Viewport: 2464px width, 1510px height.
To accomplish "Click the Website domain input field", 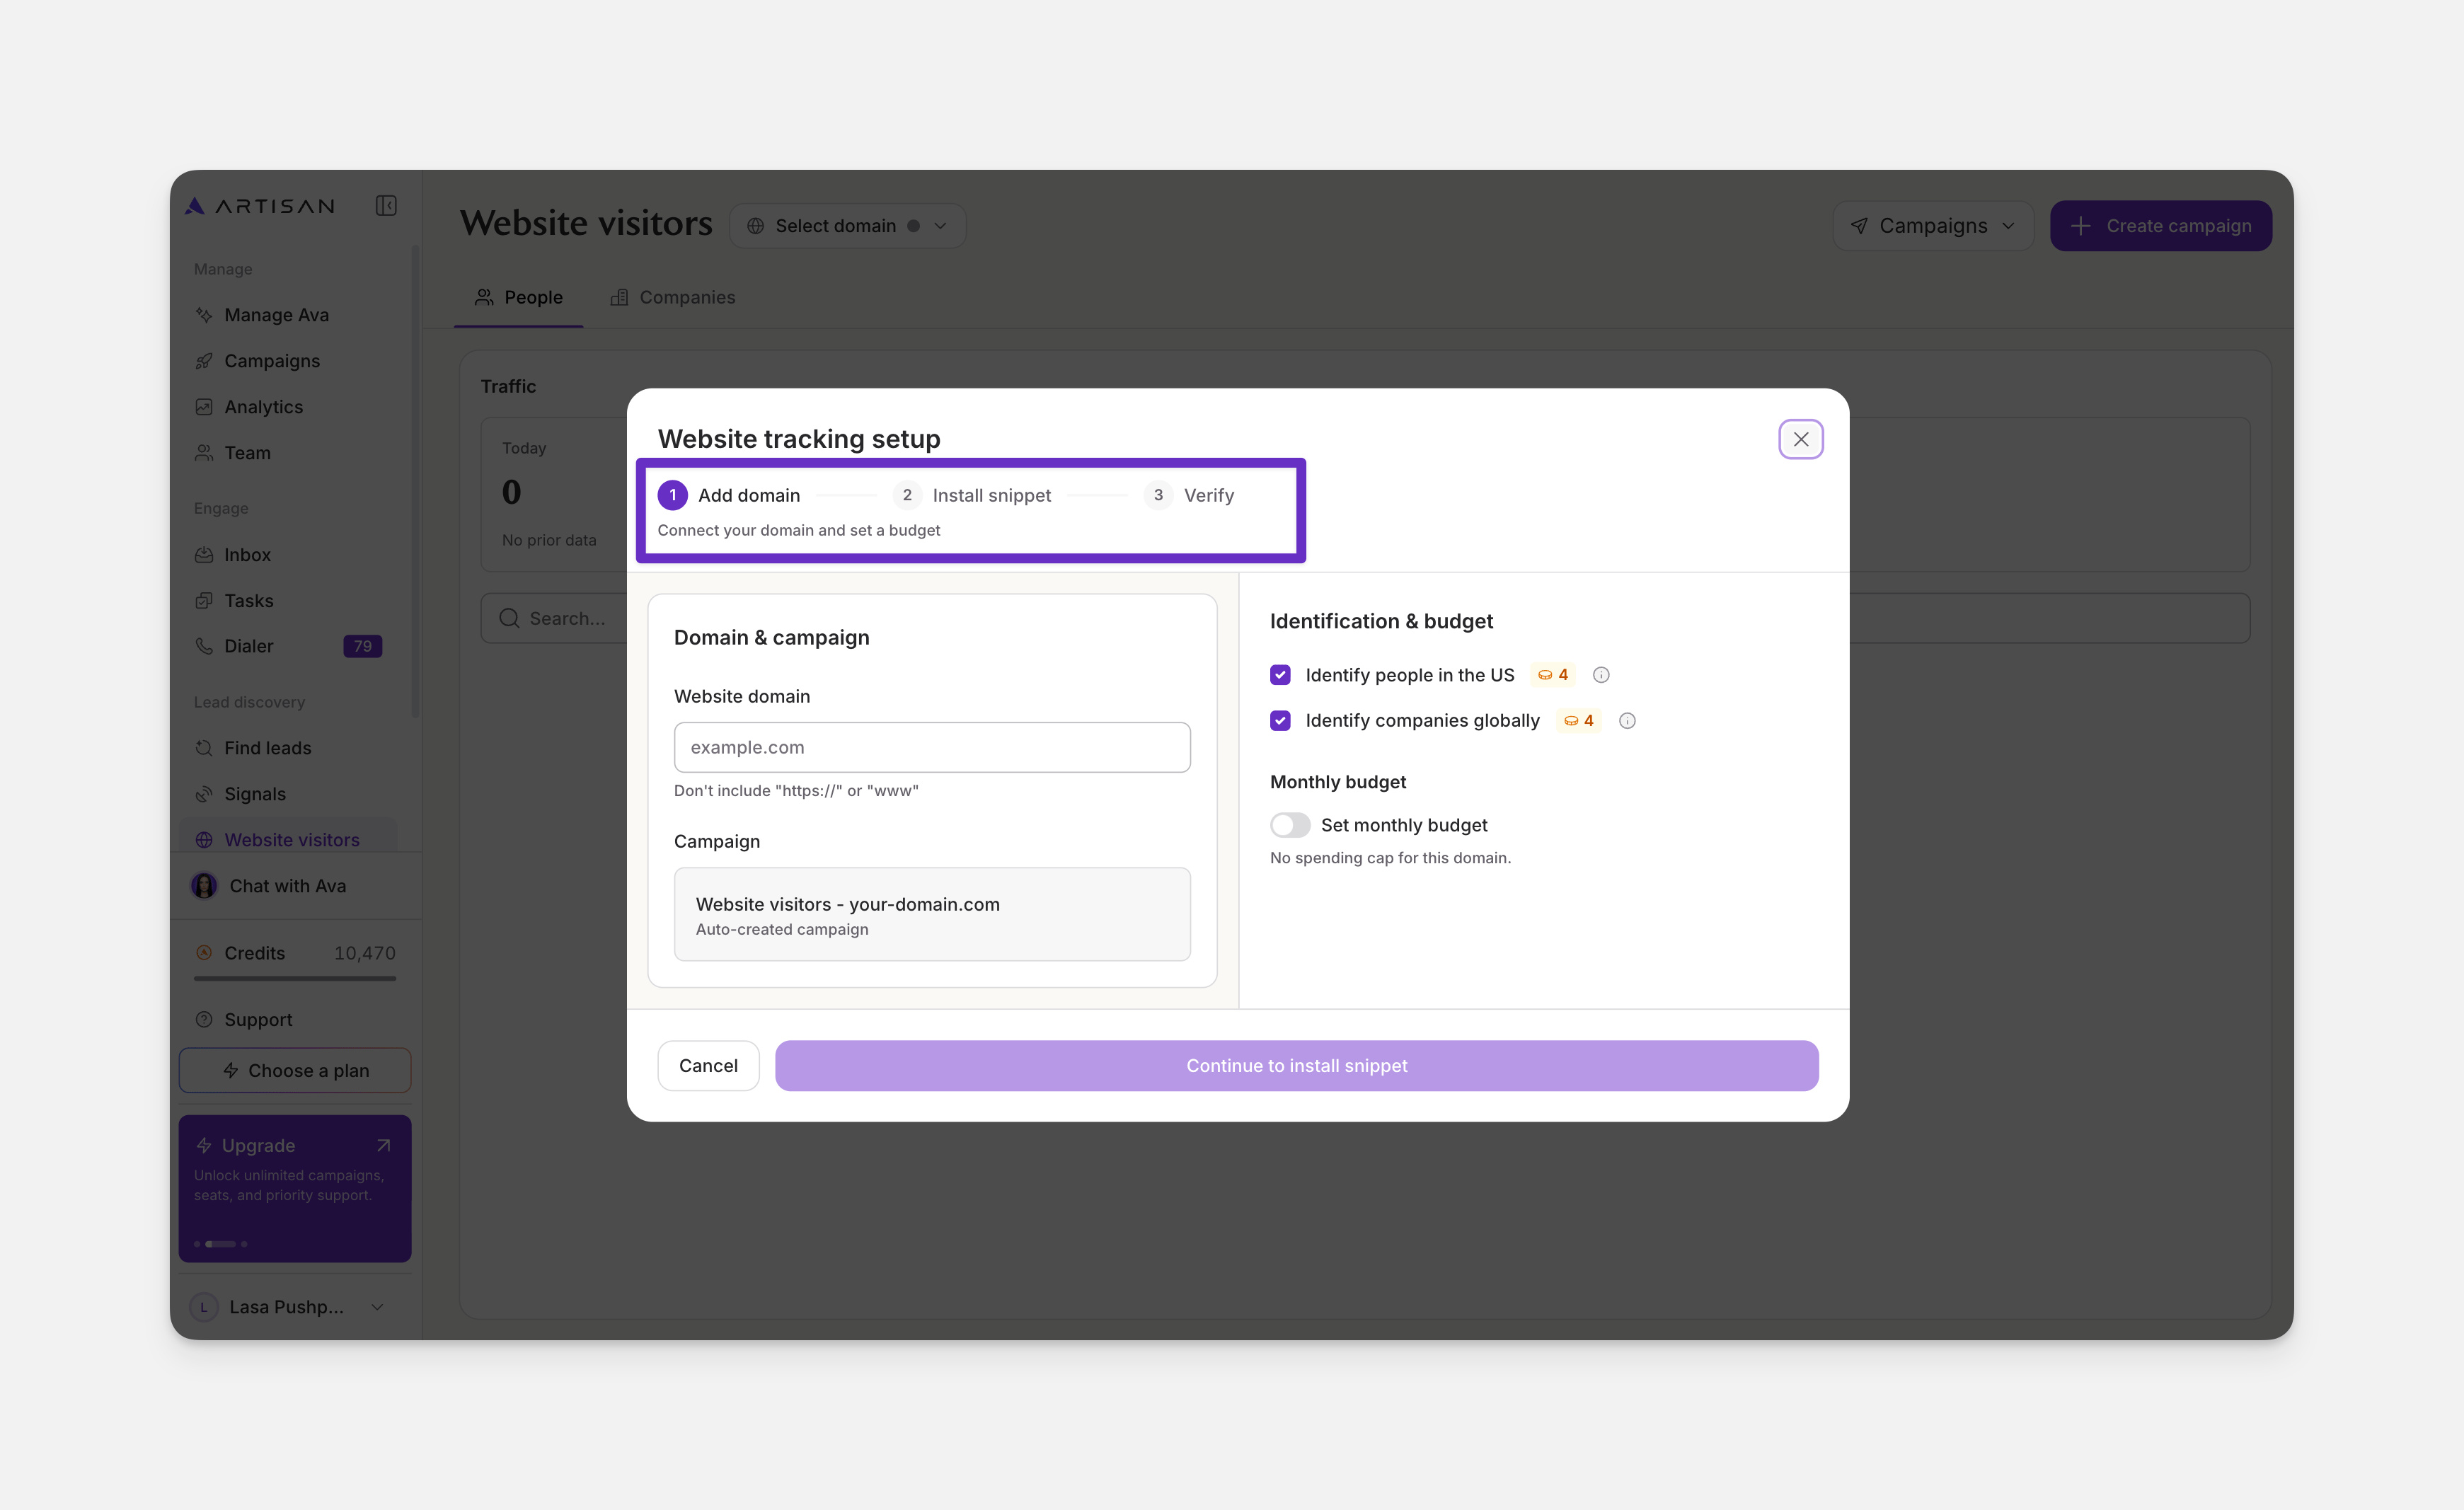I will [932, 747].
